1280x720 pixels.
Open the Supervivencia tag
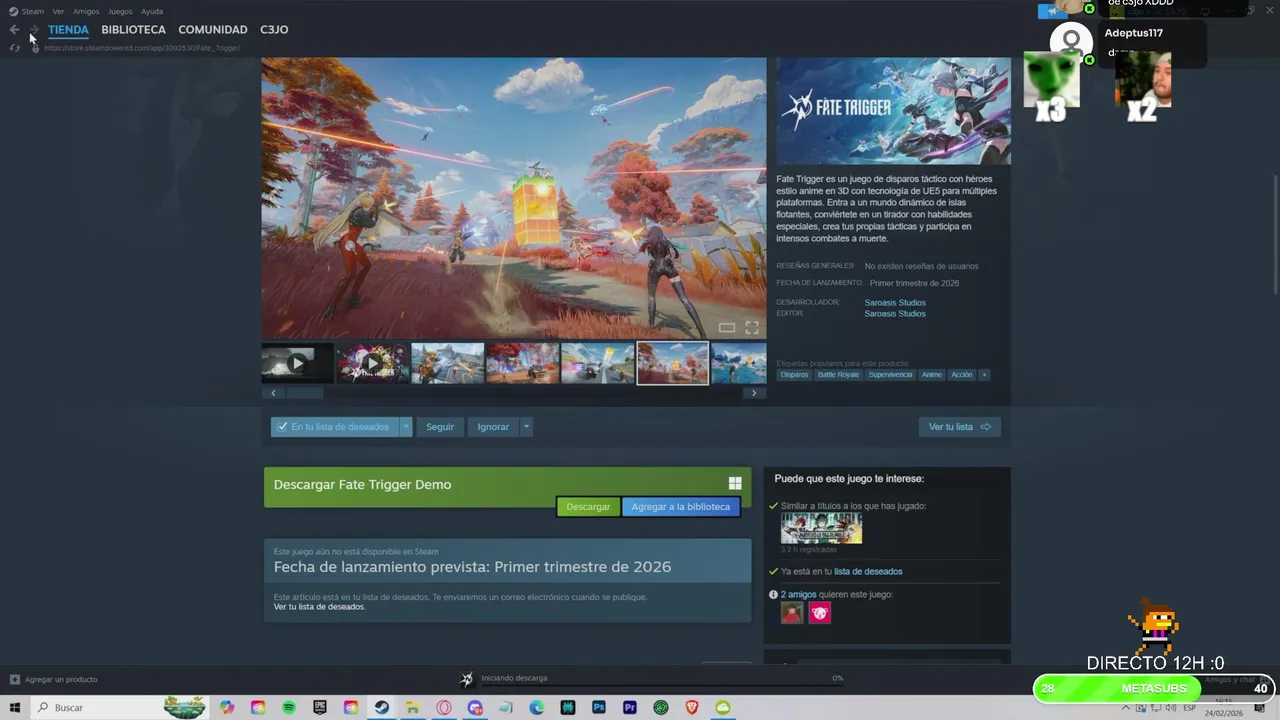point(890,375)
